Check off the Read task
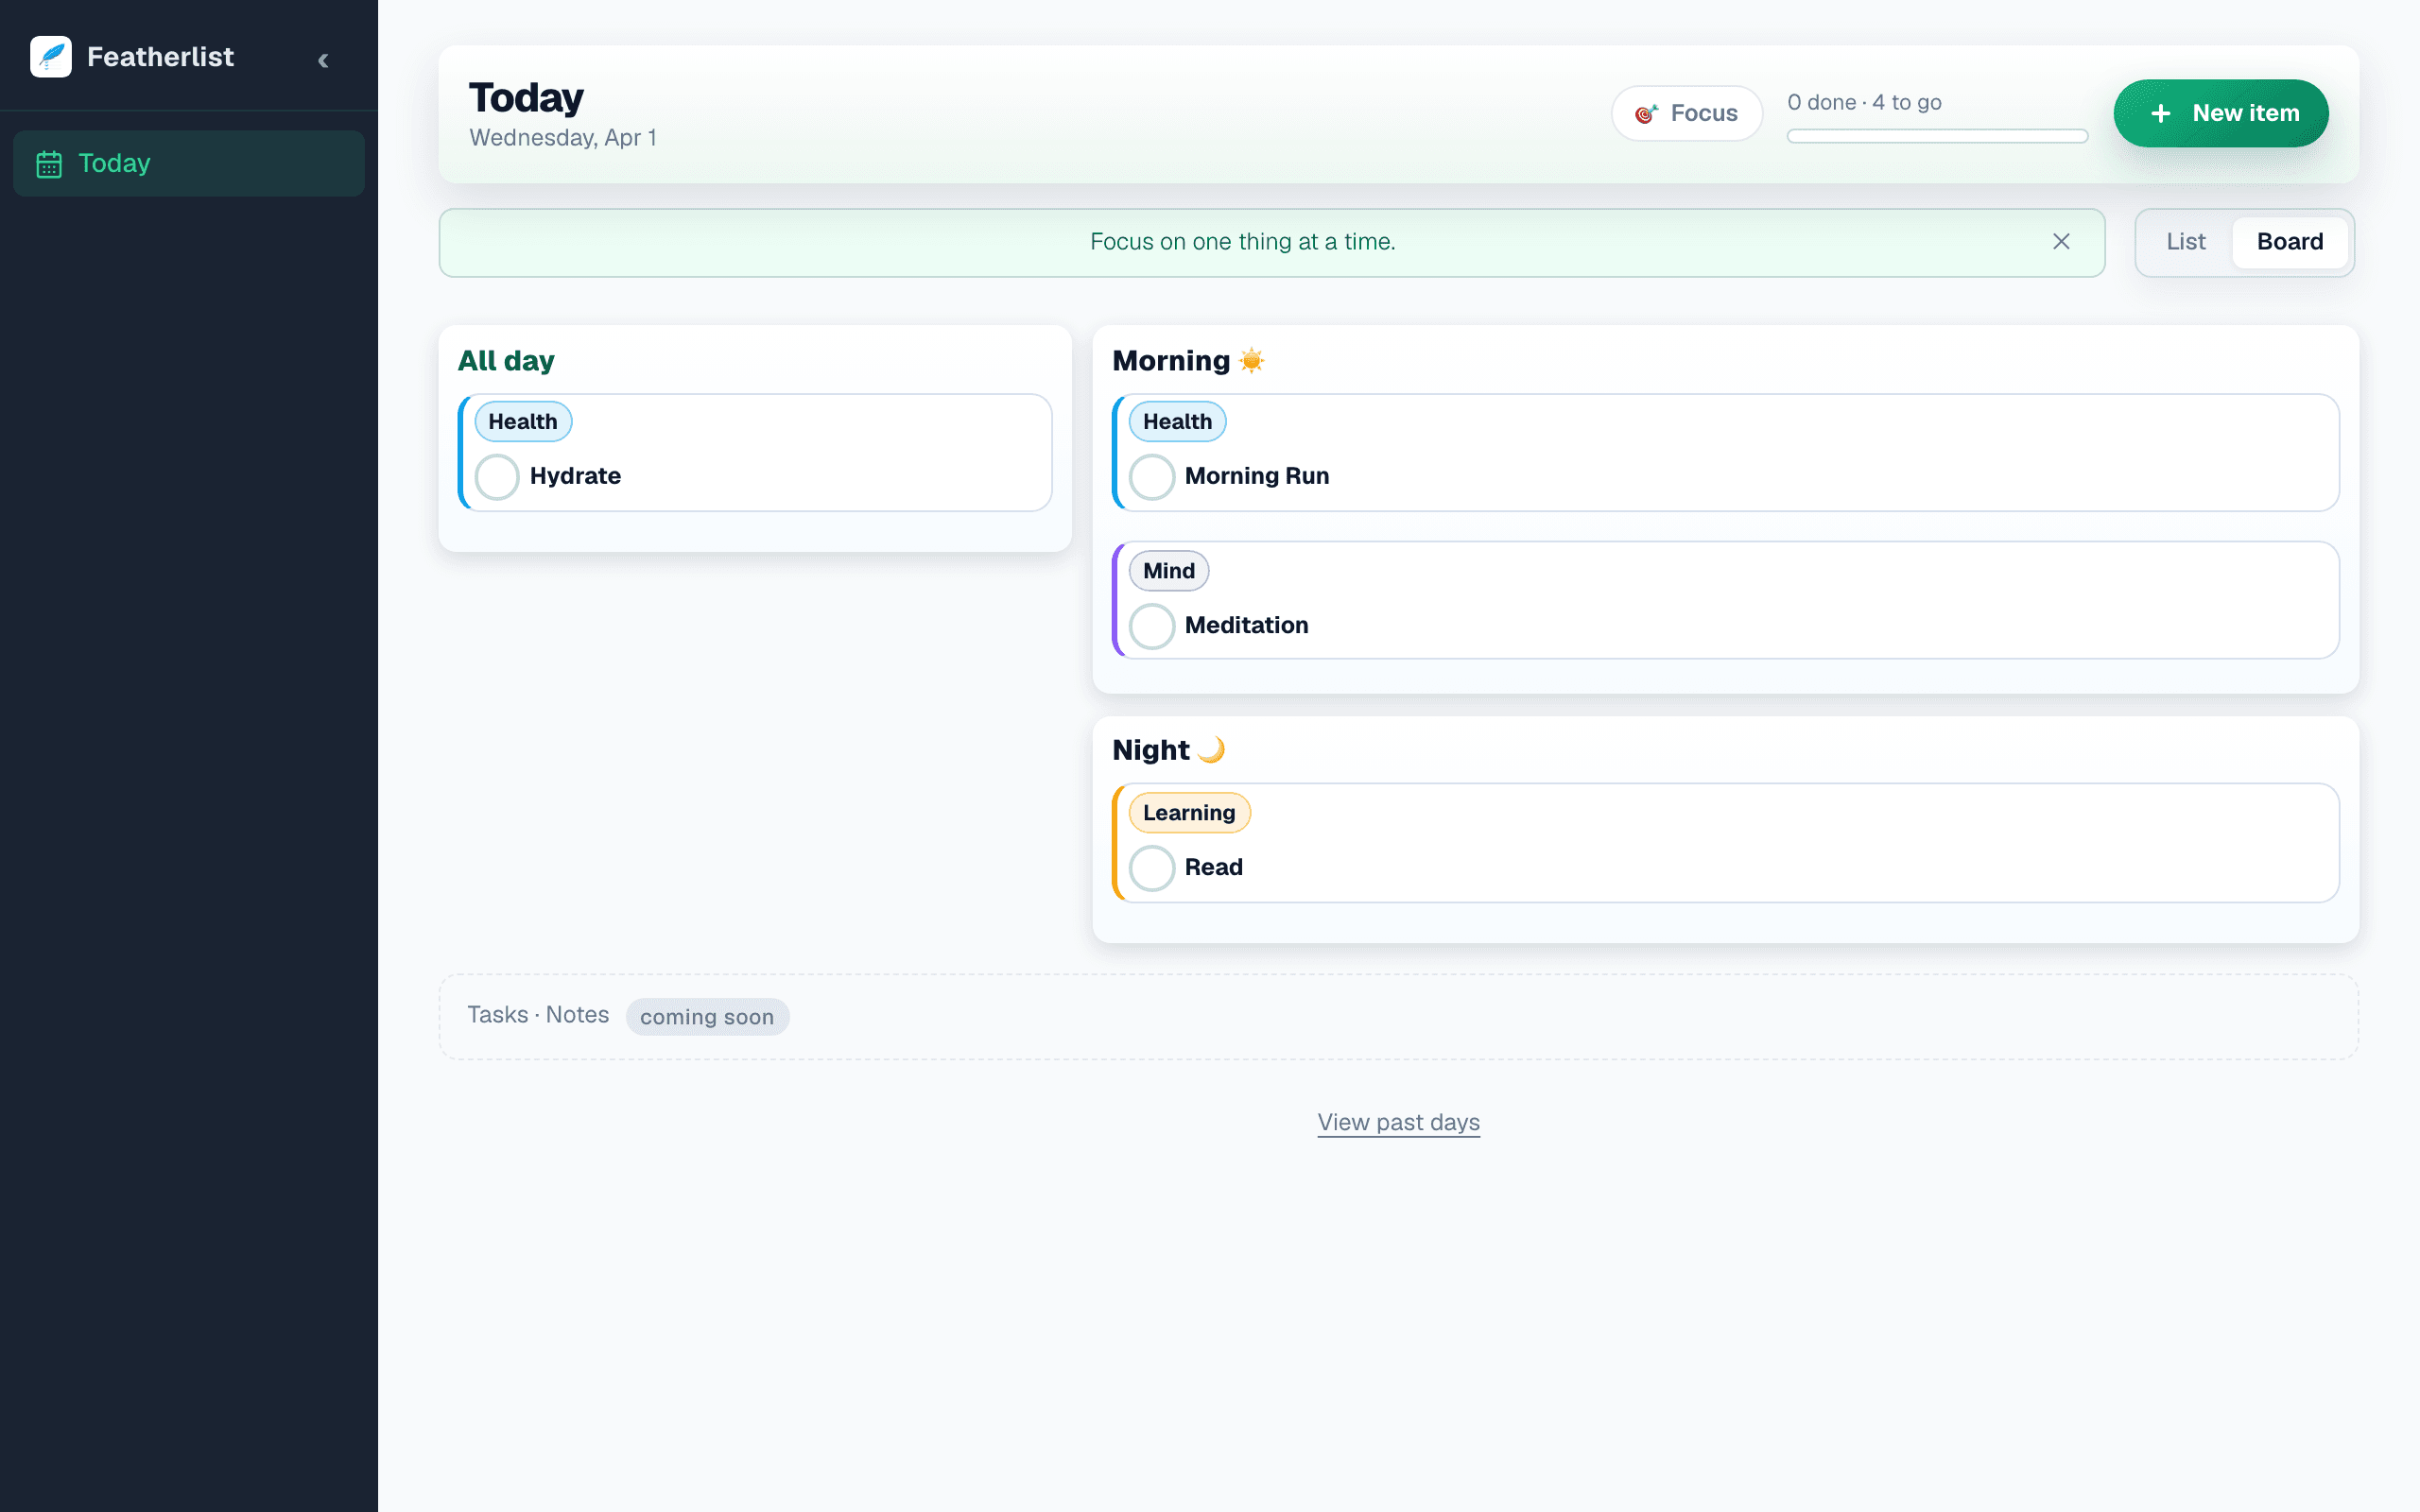 [1152, 868]
